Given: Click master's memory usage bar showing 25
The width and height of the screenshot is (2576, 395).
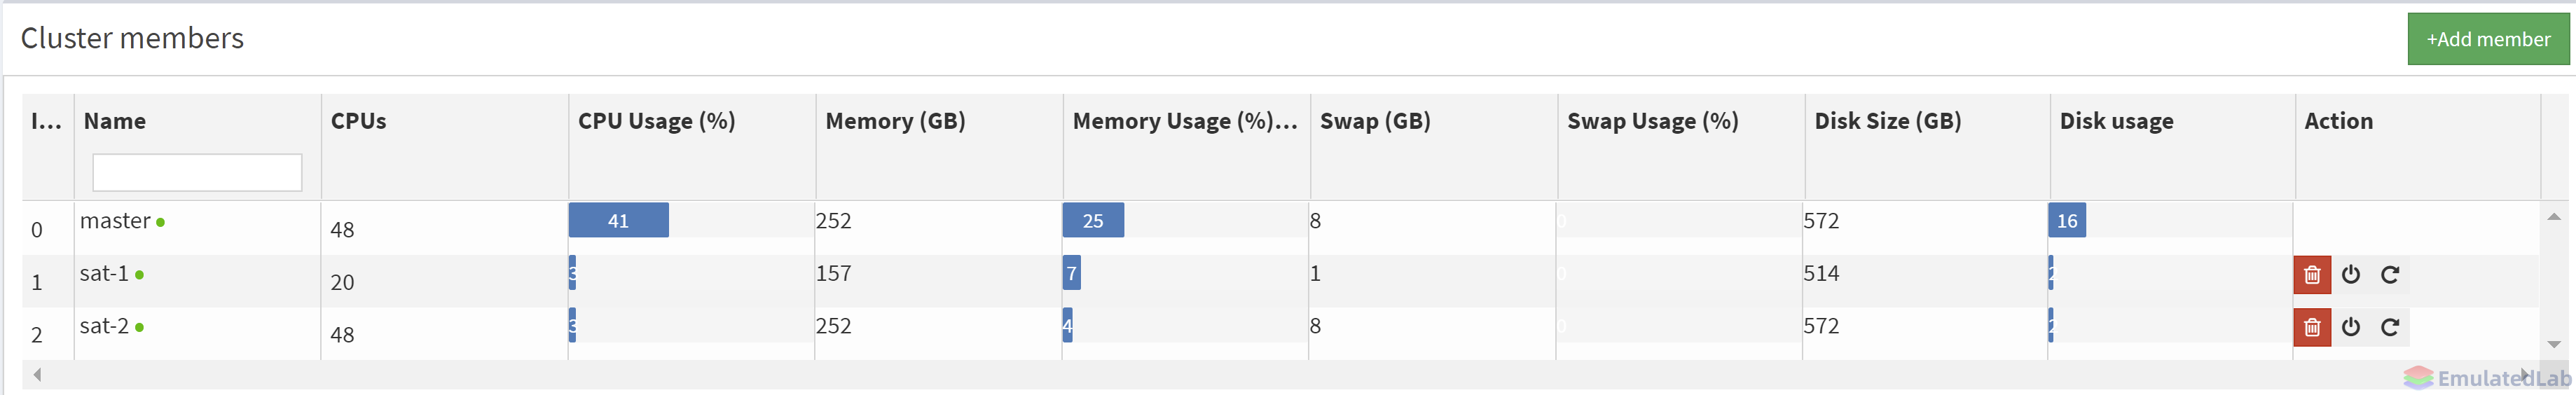Looking at the screenshot, I should pos(1092,220).
